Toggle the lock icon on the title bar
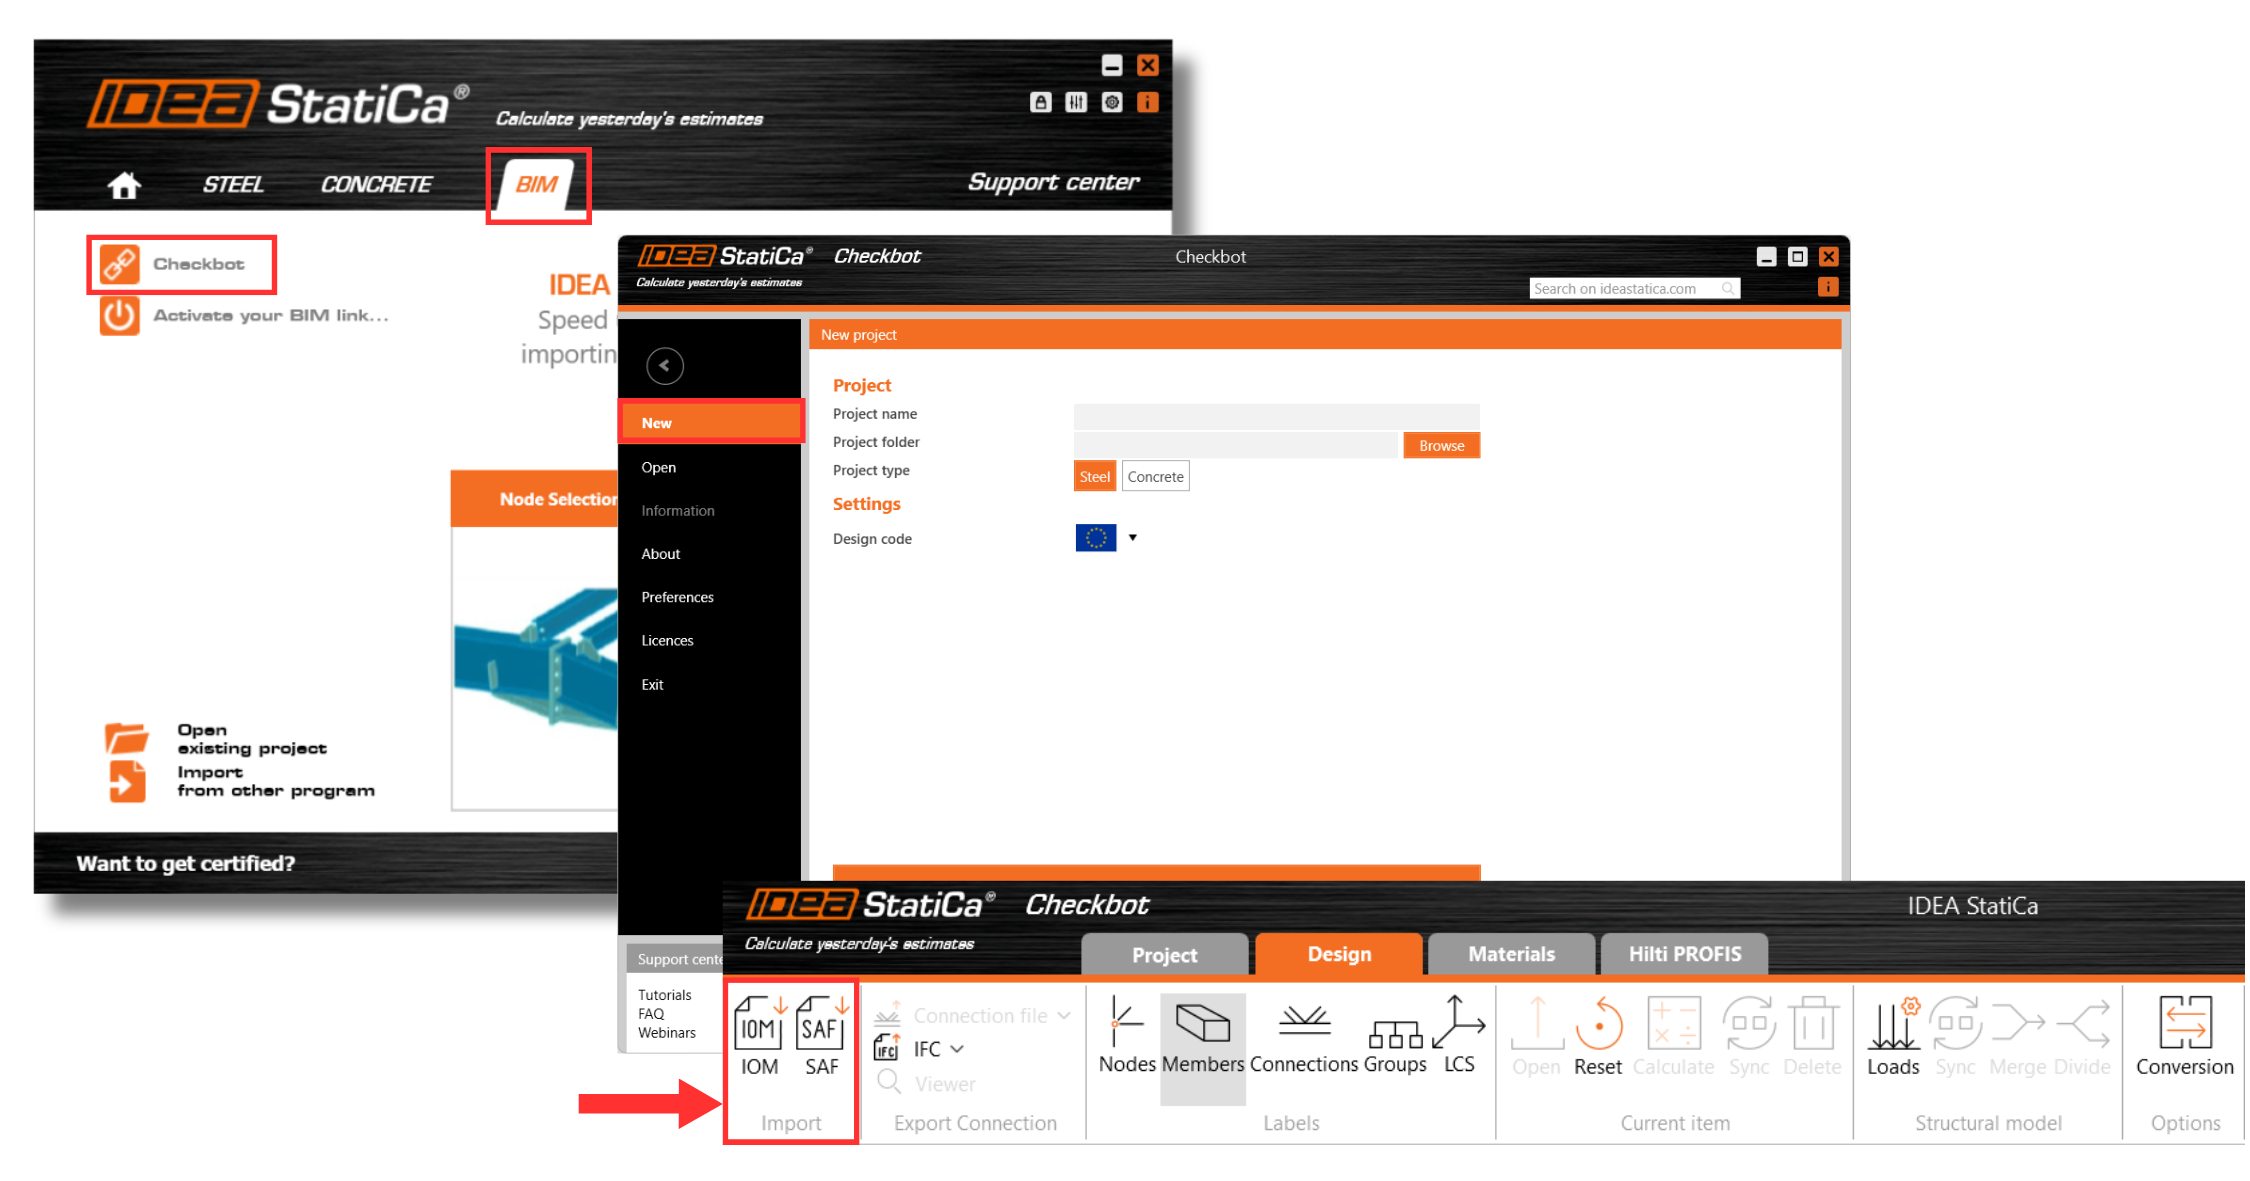 (1040, 102)
